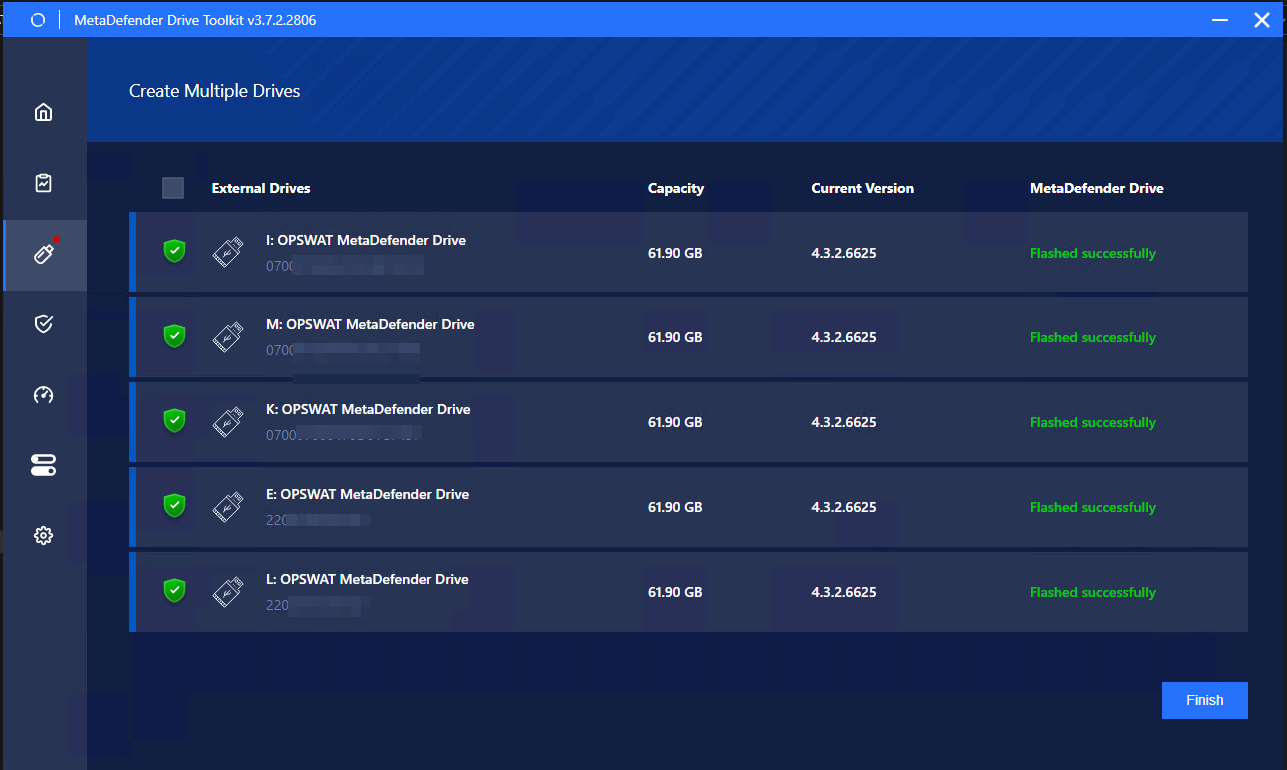Click the serial number under drive E:
1287x770 pixels.
coord(319,520)
